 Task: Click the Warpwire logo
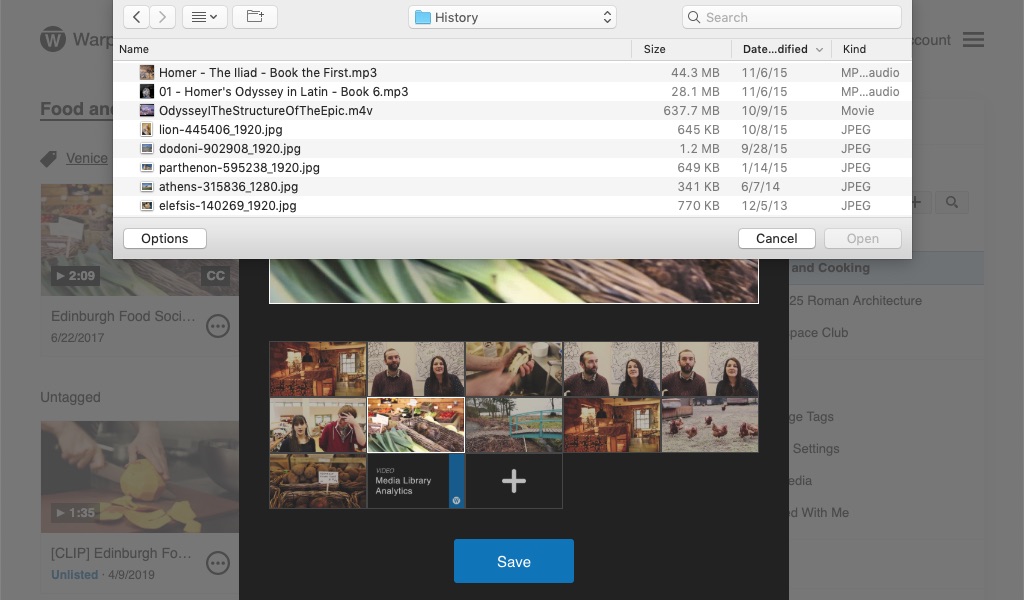coord(53,40)
